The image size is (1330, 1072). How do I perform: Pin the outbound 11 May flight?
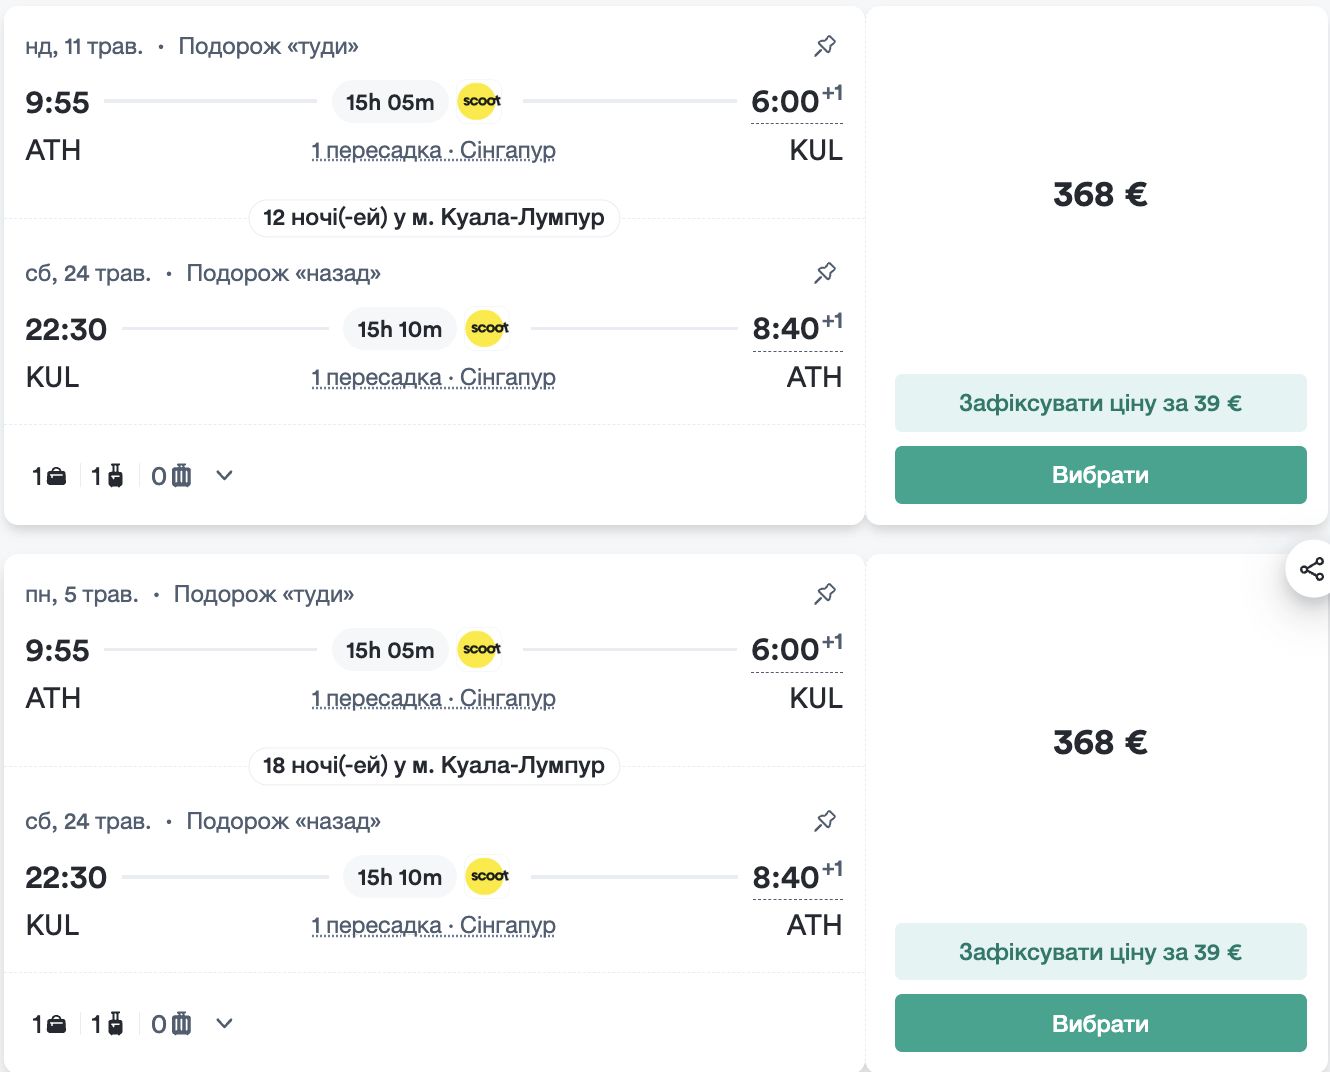825,46
